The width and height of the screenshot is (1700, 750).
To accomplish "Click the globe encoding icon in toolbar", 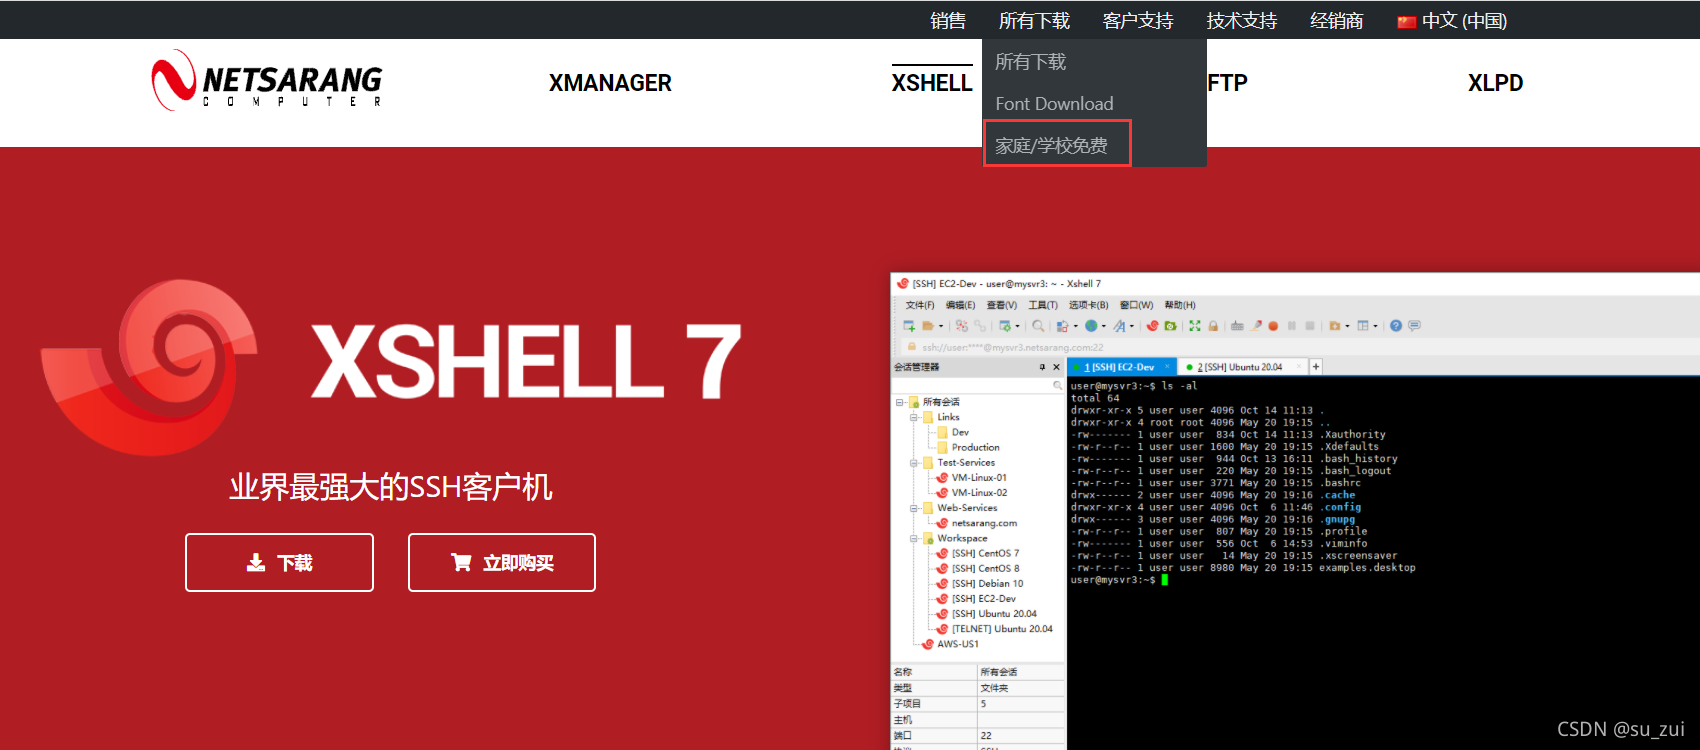I will pyautogui.click(x=1091, y=326).
